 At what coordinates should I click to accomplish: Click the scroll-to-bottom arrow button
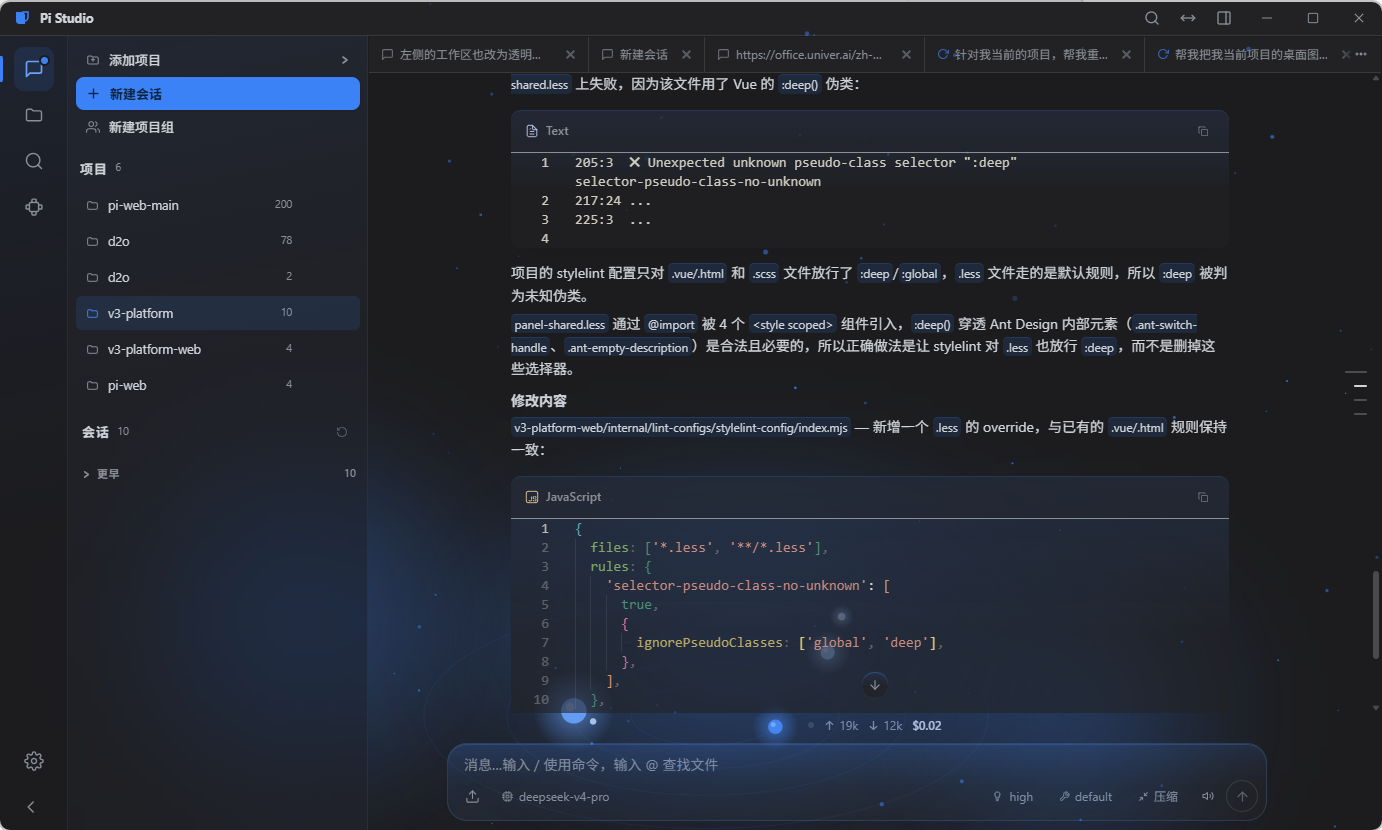coord(875,685)
